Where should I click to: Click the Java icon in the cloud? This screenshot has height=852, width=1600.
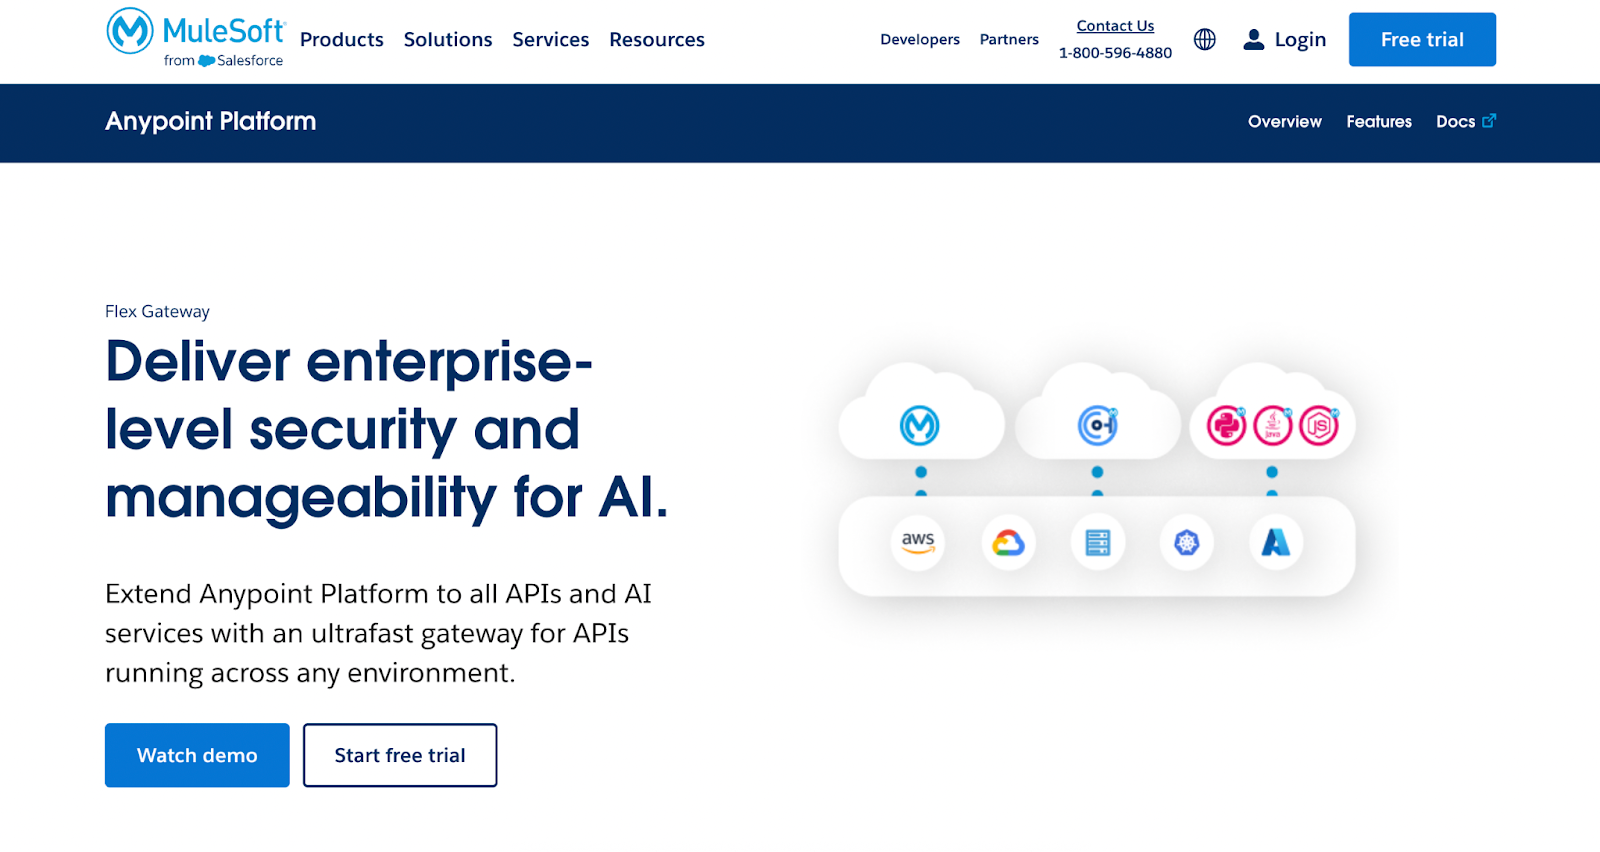coord(1273,426)
